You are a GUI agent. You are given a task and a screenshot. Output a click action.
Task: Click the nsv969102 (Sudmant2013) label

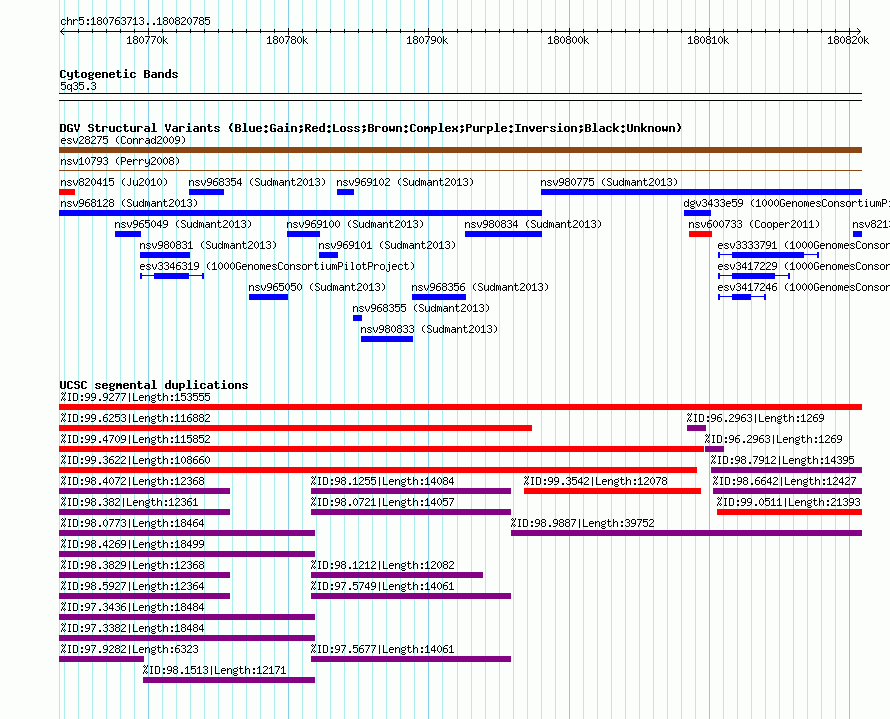coord(405,182)
